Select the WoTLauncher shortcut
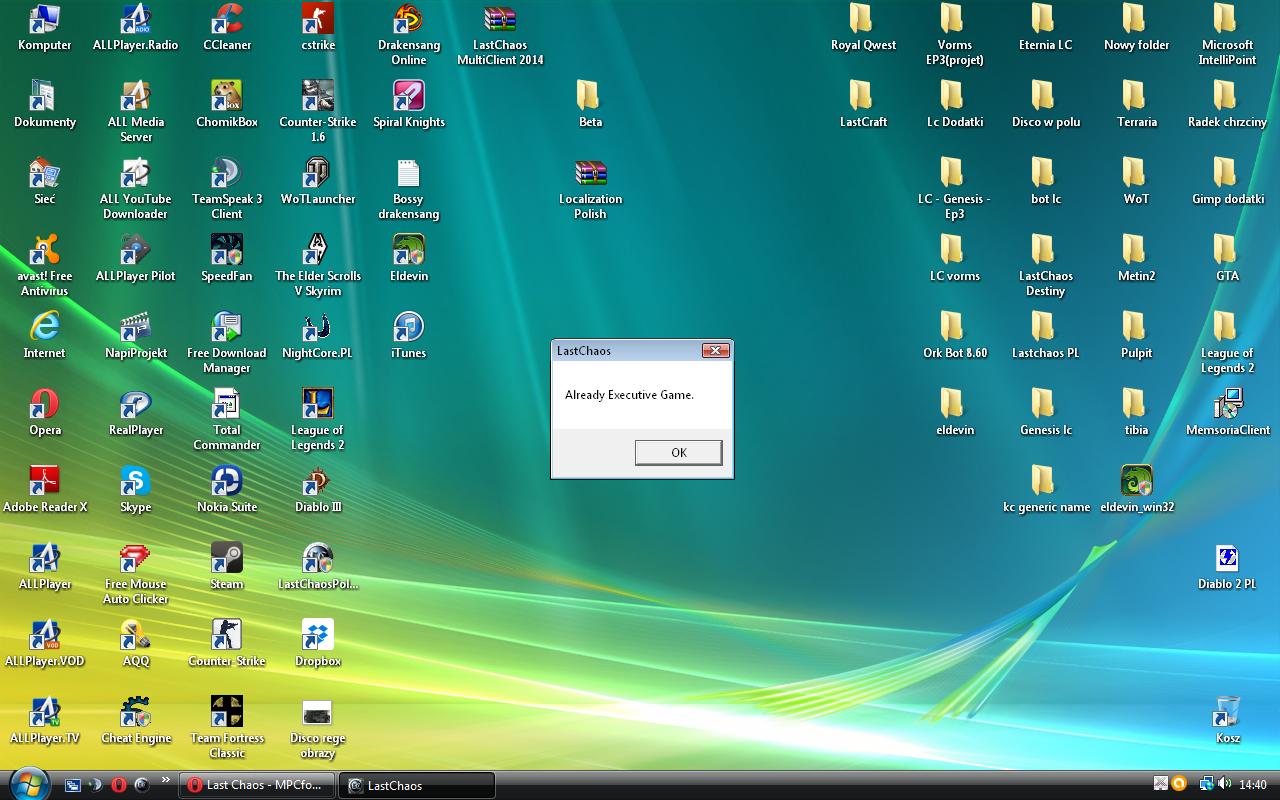Image resolution: width=1280 pixels, height=800 pixels. pos(318,182)
